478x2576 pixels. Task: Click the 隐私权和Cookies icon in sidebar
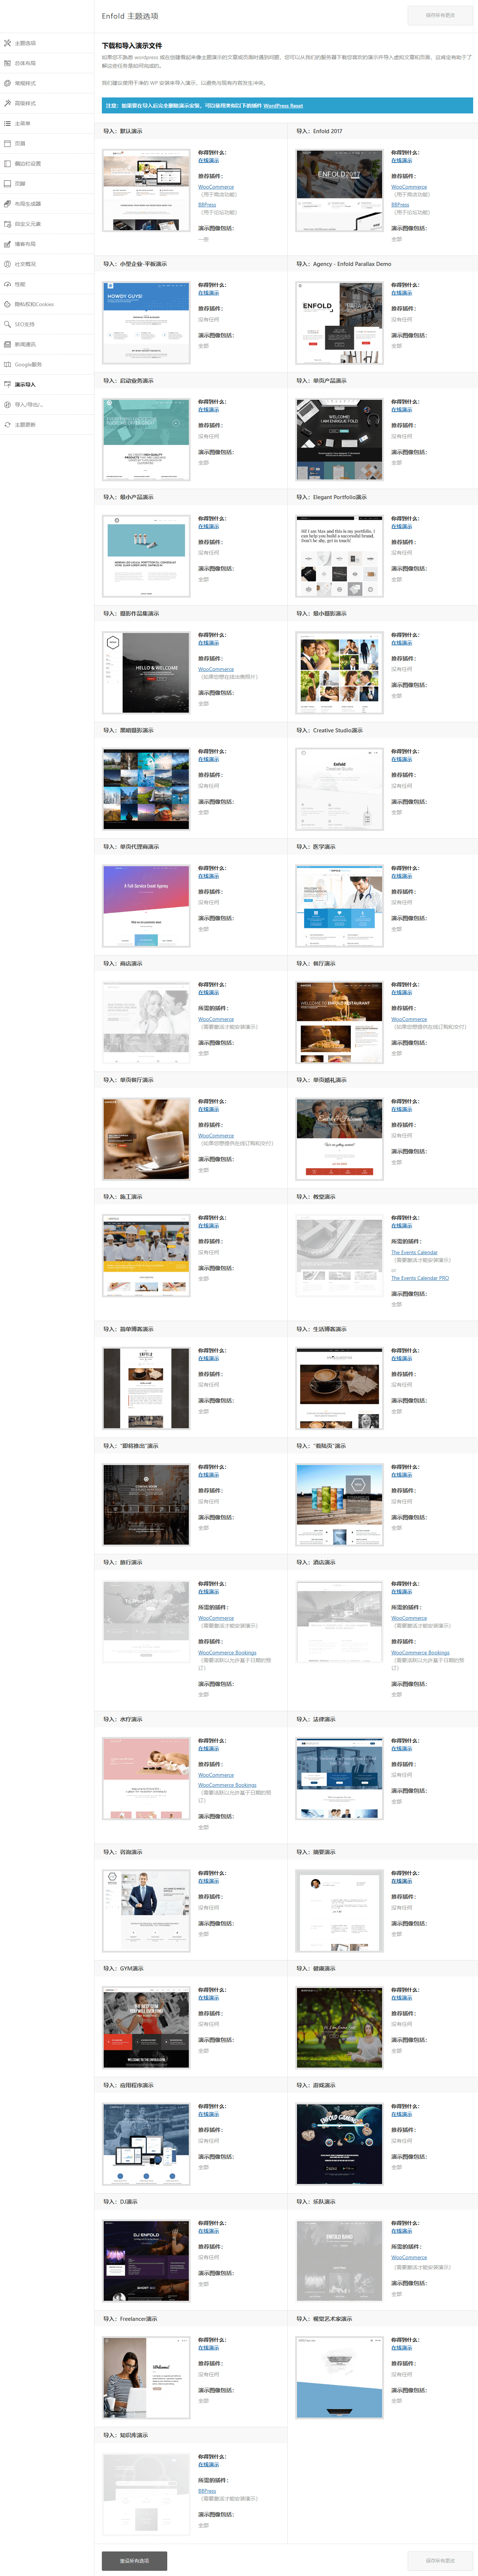[x=7, y=304]
